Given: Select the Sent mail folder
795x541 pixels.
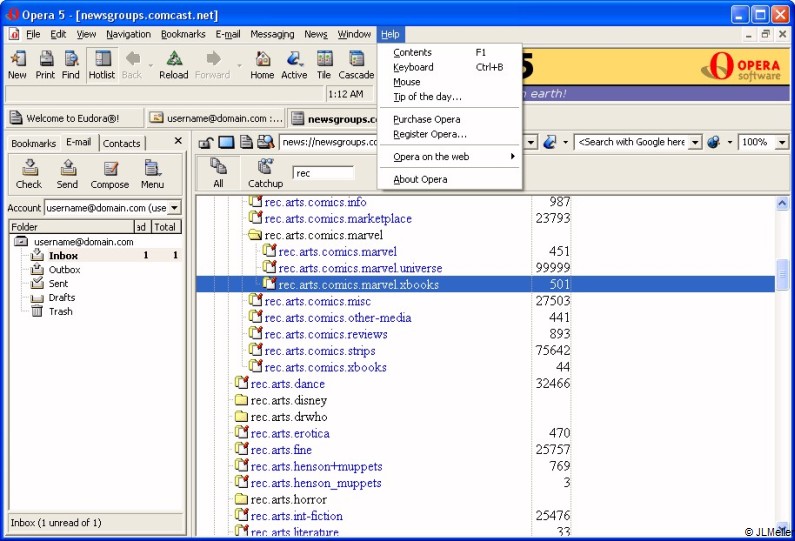Looking at the screenshot, I should click(x=58, y=283).
